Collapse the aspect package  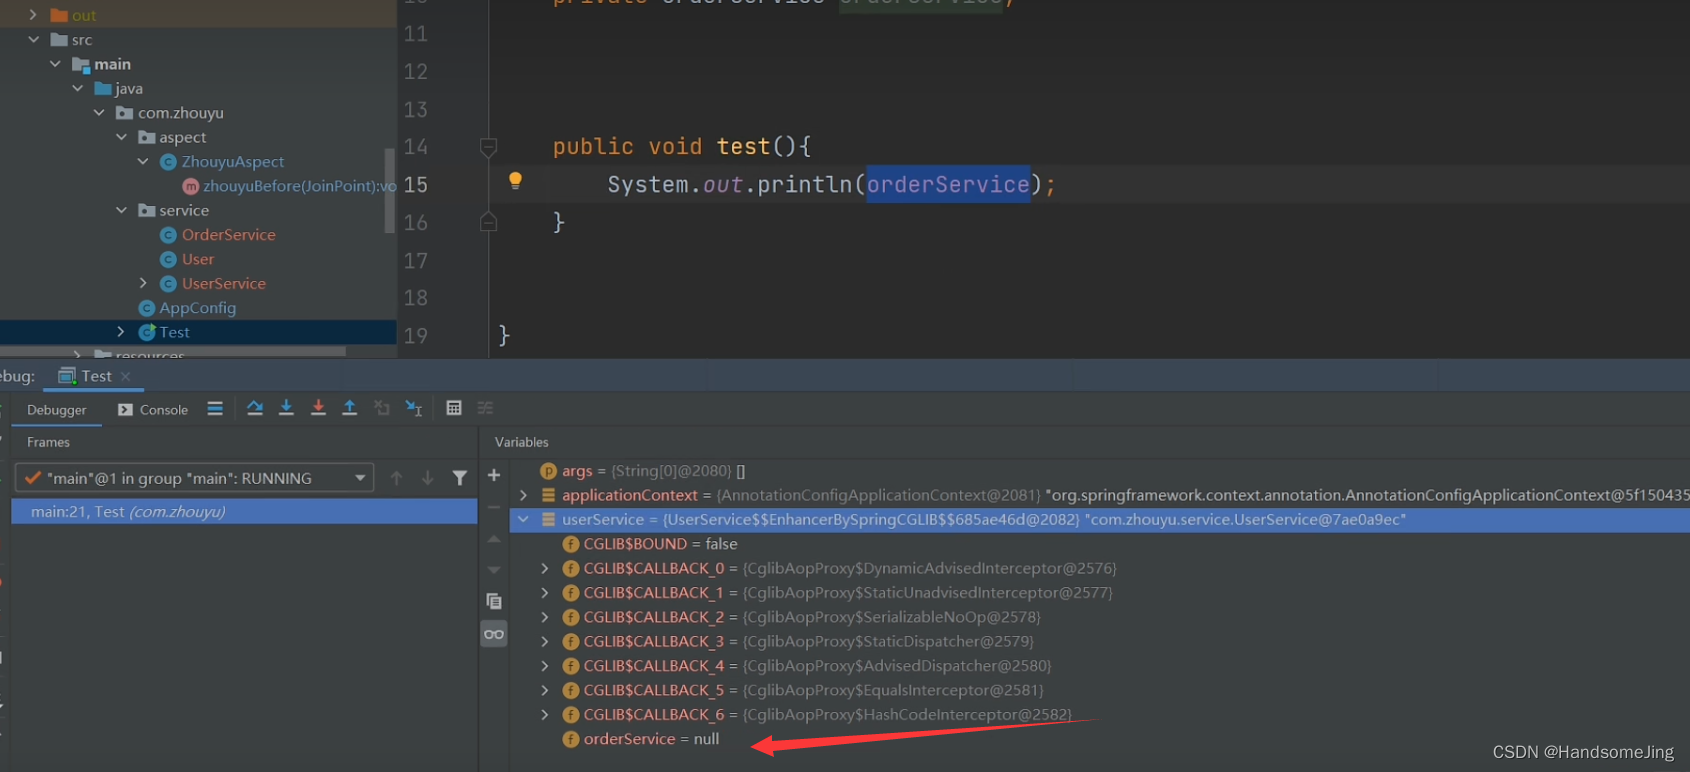[122, 137]
